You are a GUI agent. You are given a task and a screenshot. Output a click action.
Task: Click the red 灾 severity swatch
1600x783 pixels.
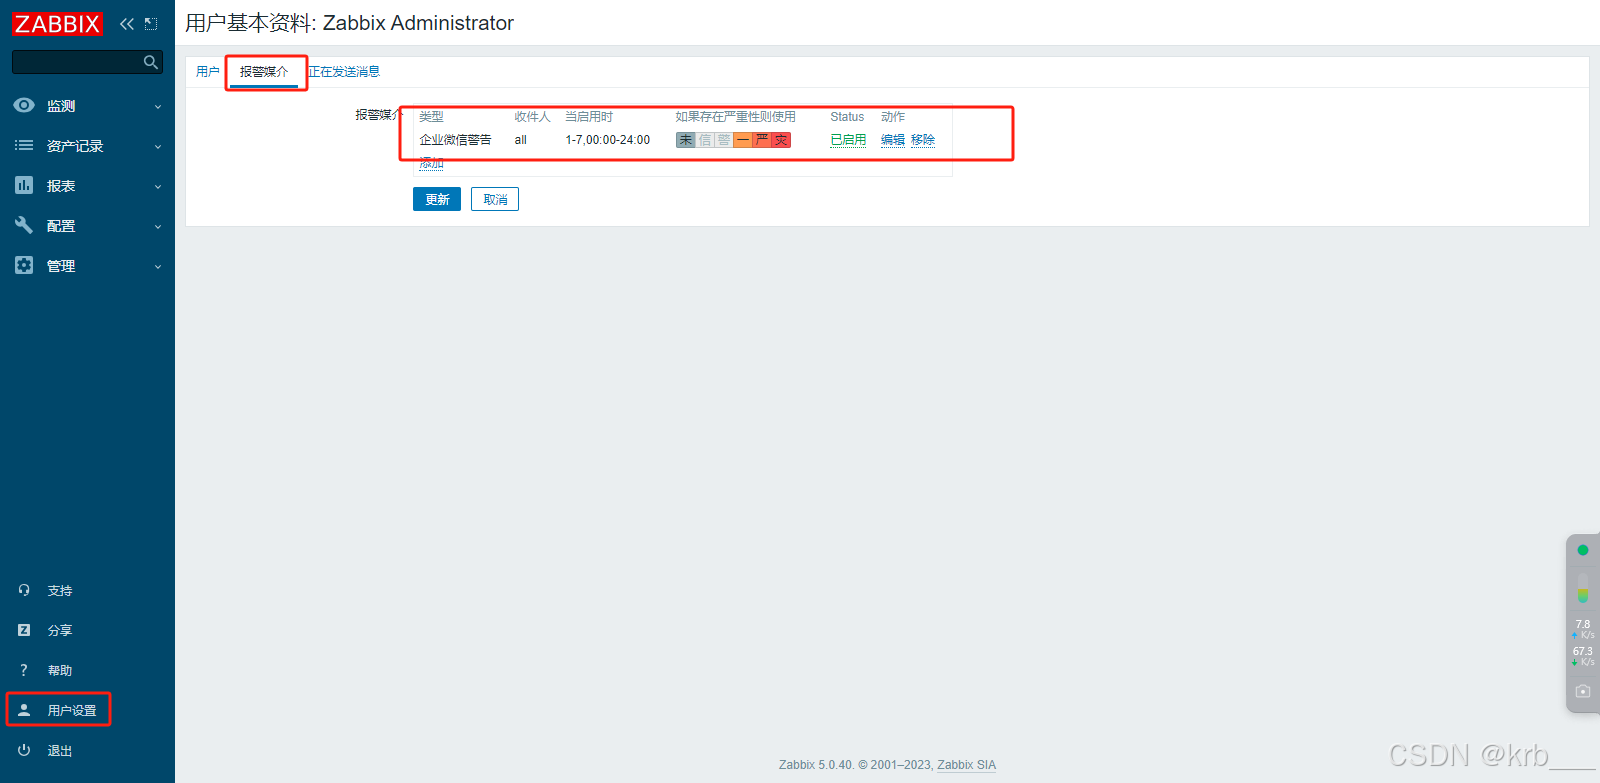(781, 140)
